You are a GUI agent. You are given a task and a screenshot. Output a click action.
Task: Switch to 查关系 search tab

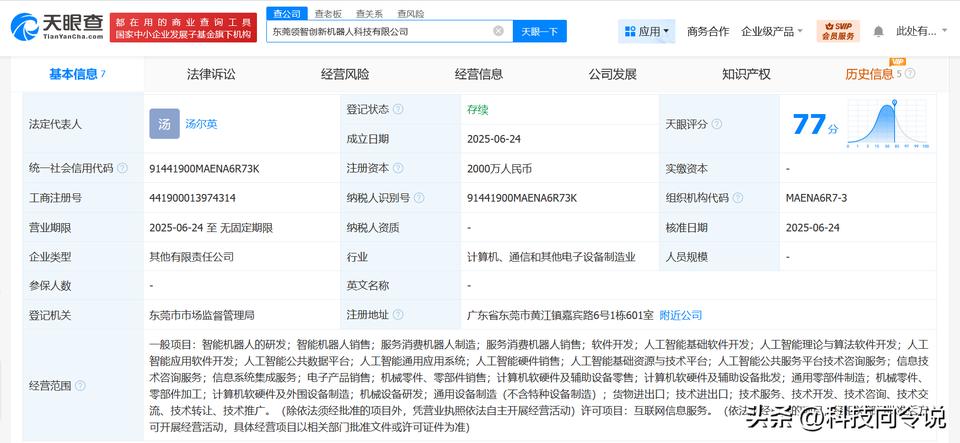tap(369, 13)
